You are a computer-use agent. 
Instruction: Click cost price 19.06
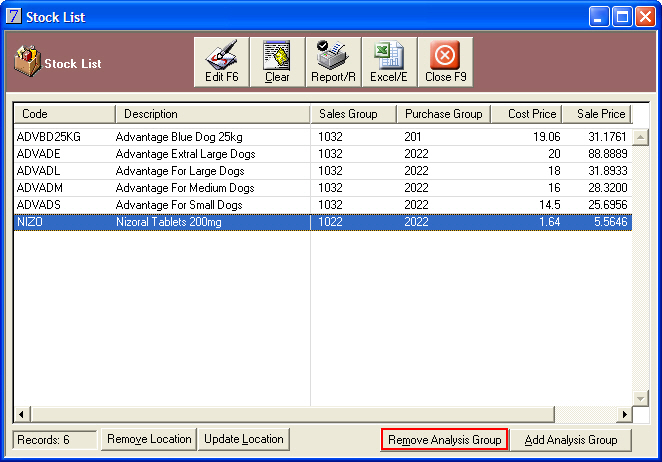click(x=547, y=137)
